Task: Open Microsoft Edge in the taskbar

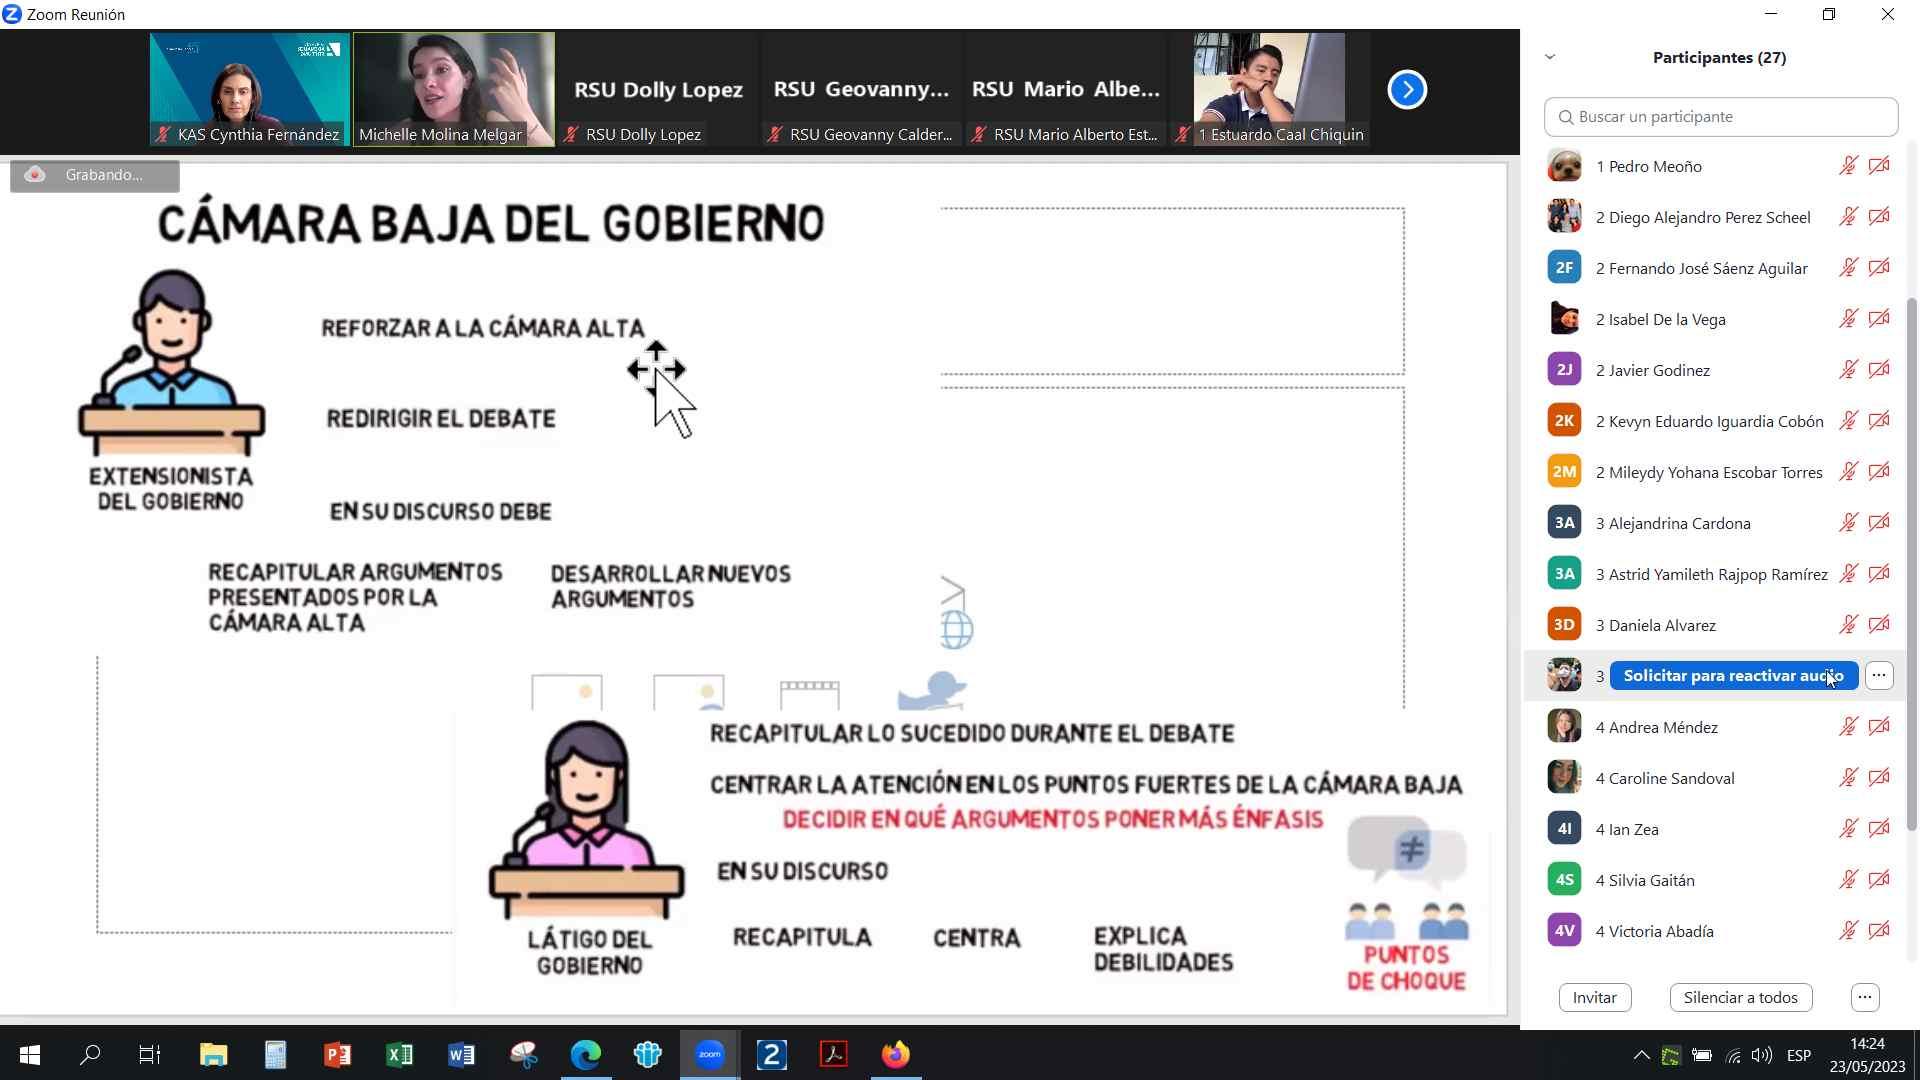Action: (586, 1055)
